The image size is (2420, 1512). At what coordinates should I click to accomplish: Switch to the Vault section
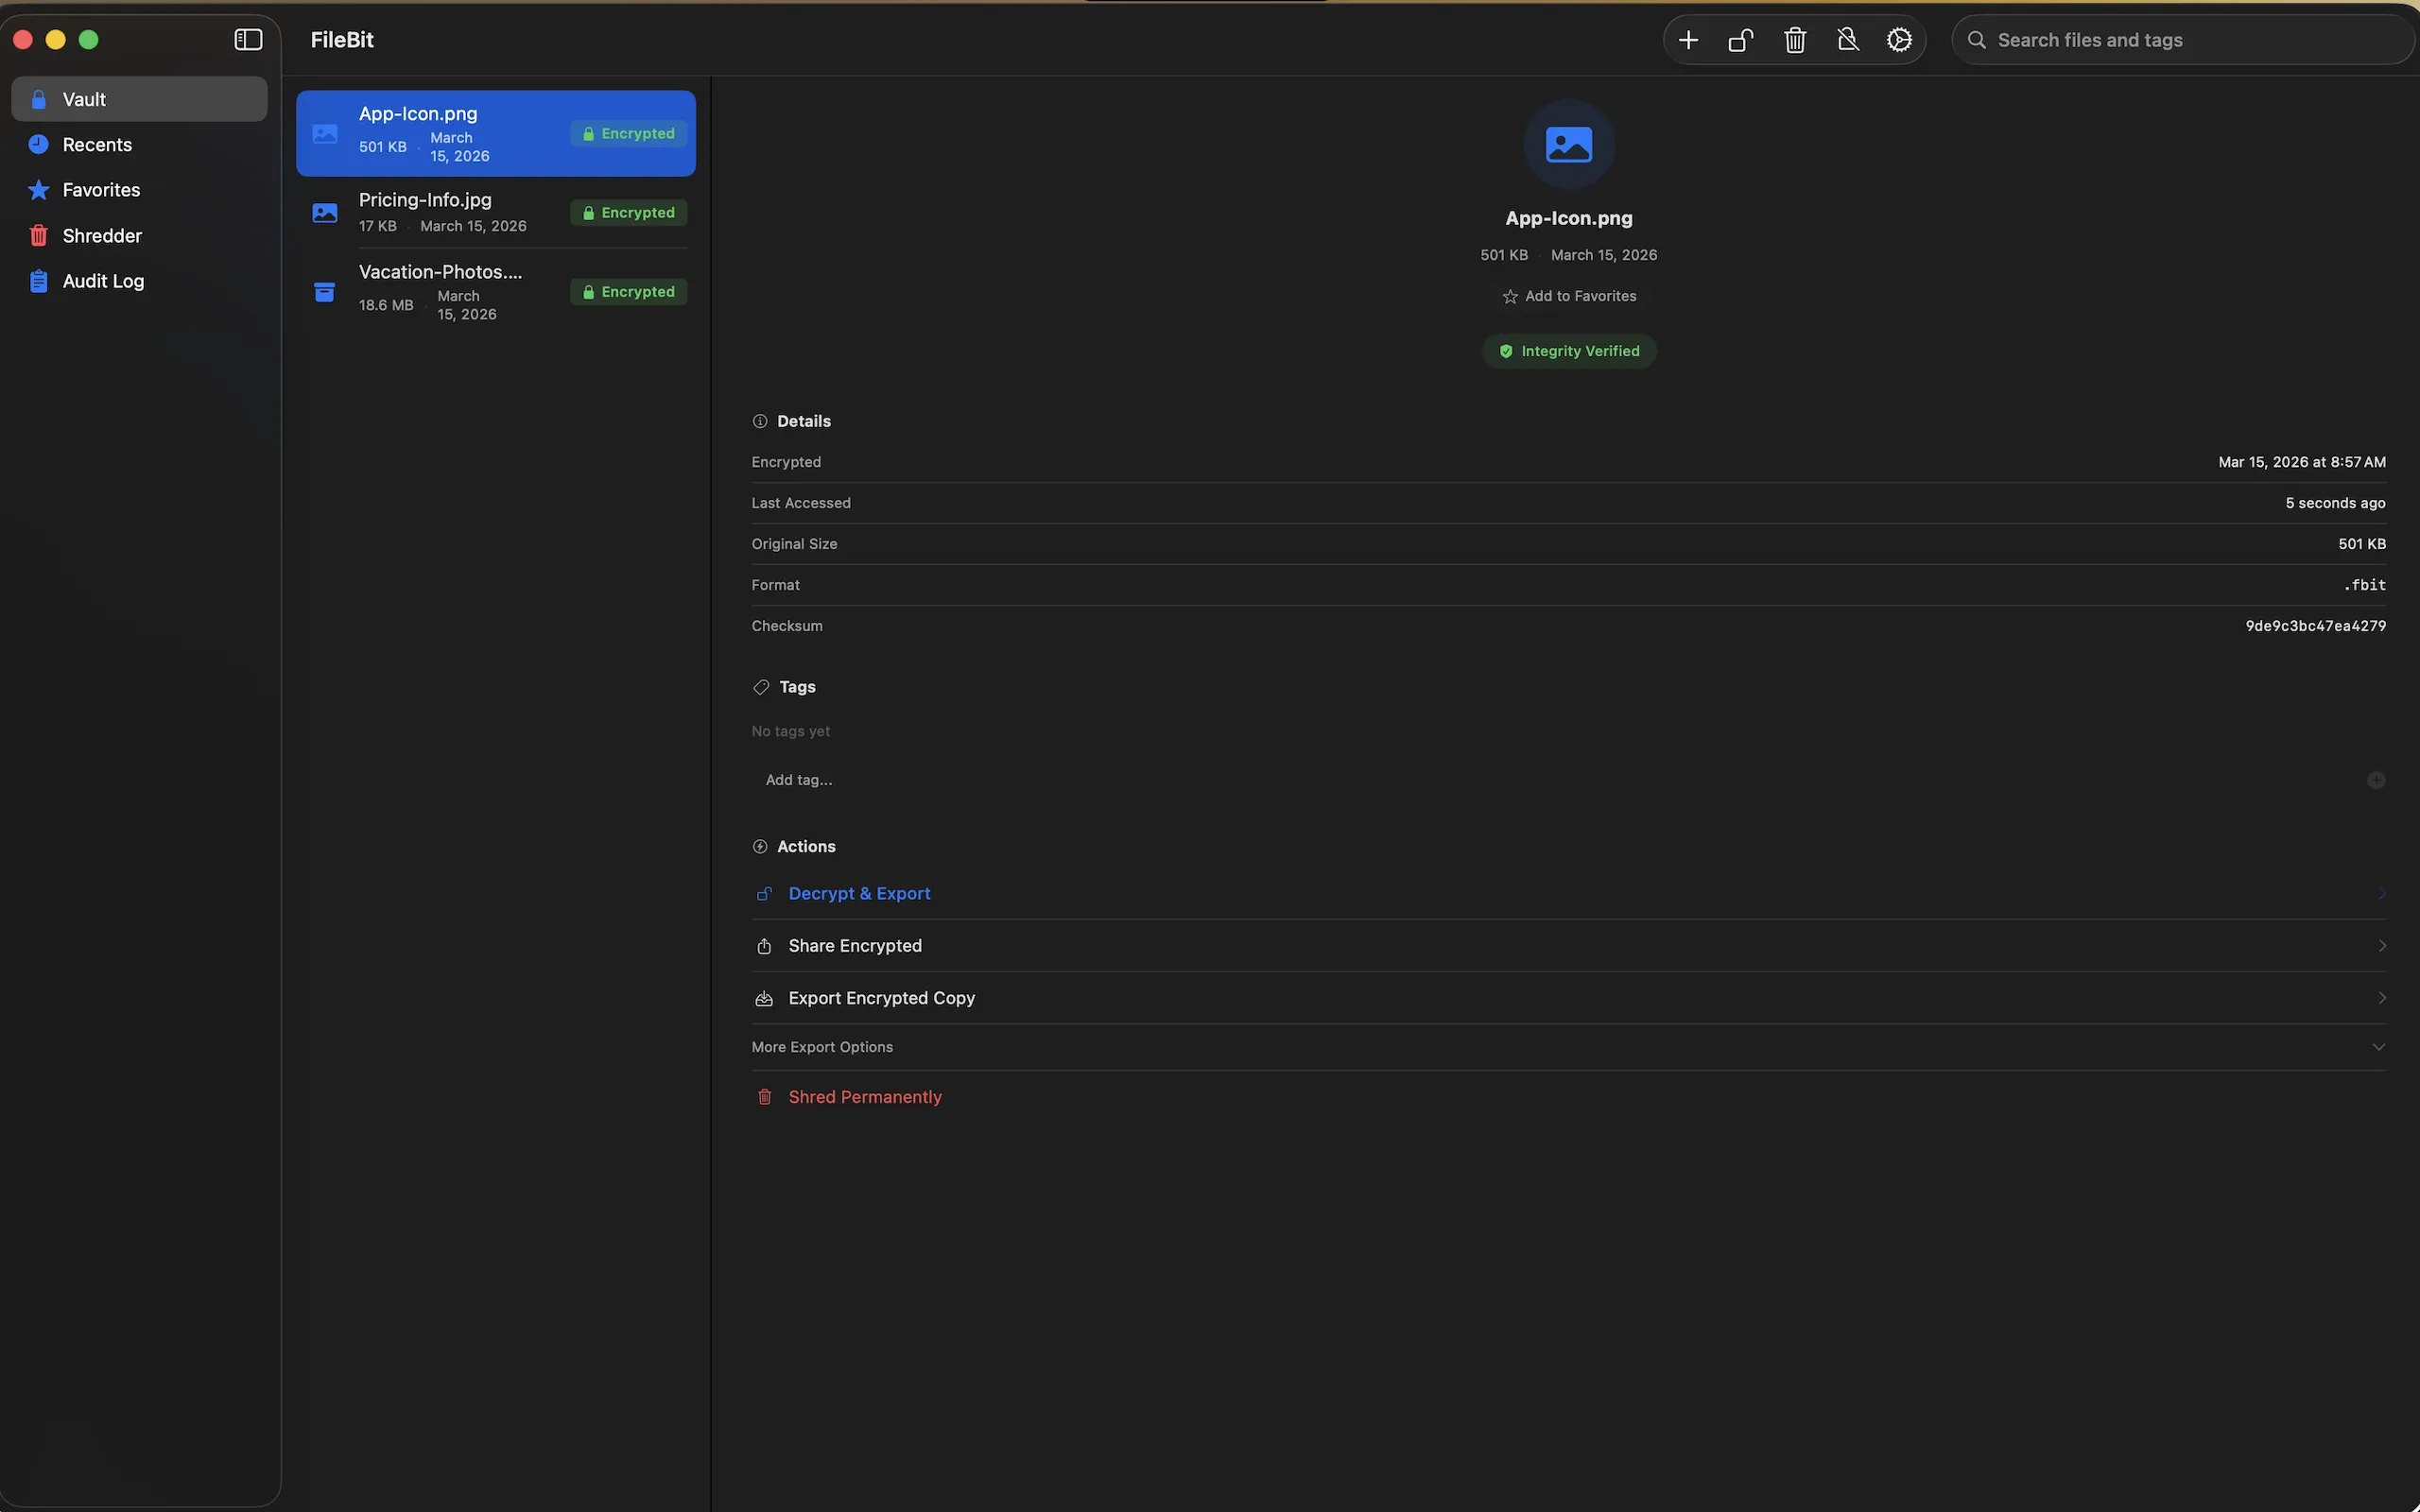click(84, 98)
